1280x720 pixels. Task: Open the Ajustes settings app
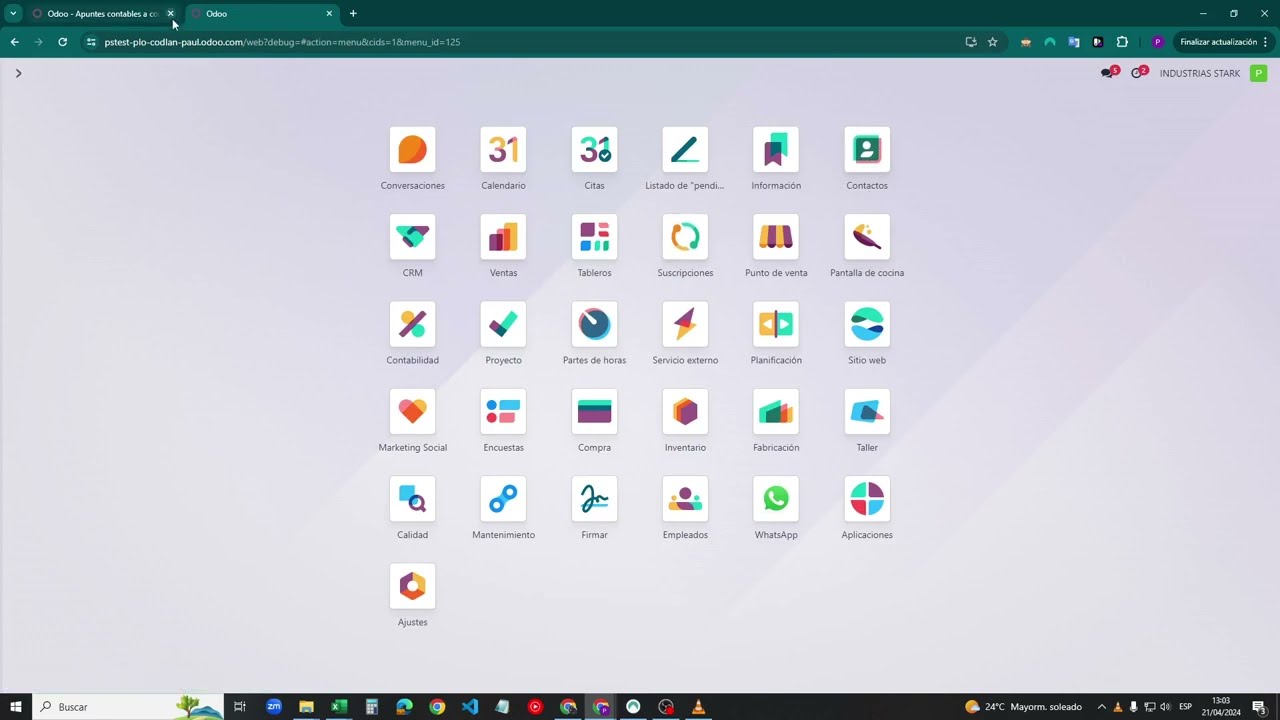[412, 586]
